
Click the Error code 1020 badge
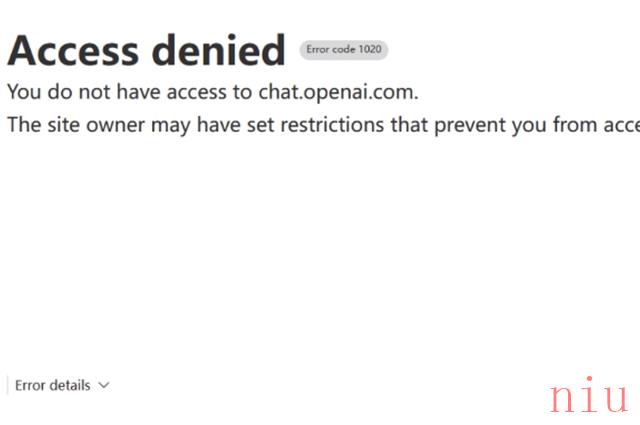(x=344, y=50)
